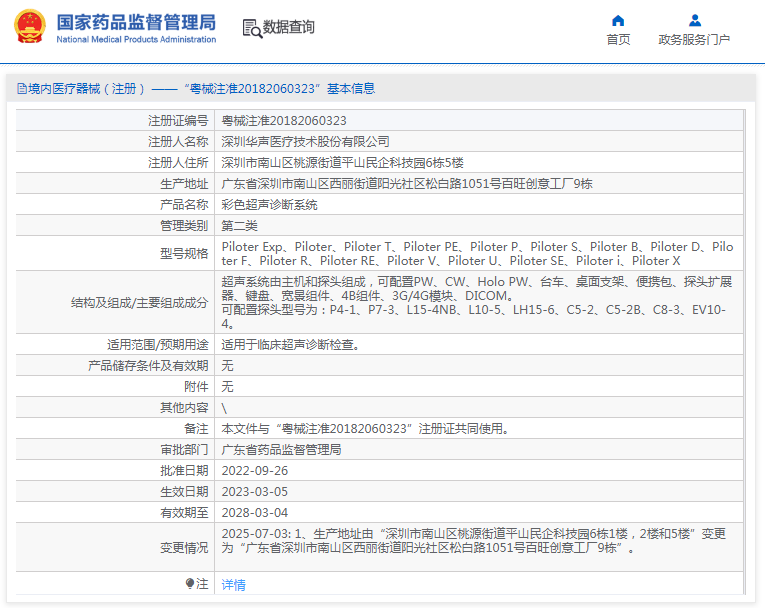The height and width of the screenshot is (608, 765).
Task: Click the NMPA national emblem logo
Action: click(30, 28)
